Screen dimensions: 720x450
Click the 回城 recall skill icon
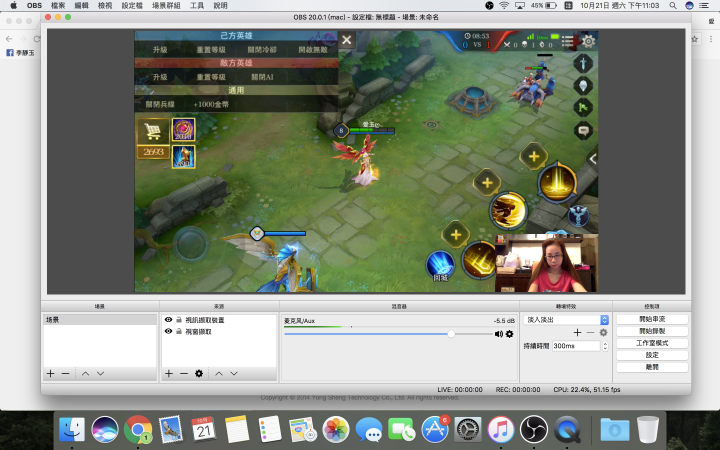coord(440,266)
